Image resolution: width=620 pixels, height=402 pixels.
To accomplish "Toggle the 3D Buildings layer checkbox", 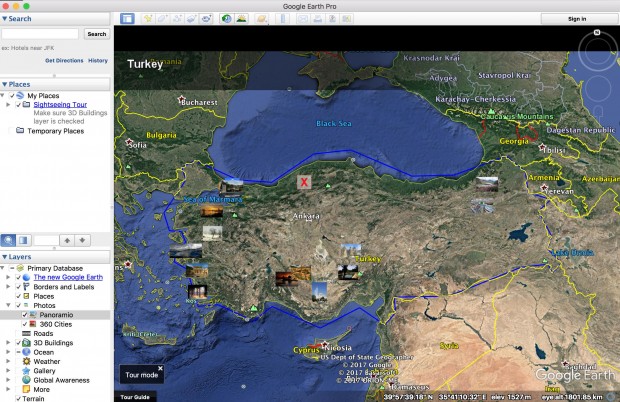I will point(18,343).
